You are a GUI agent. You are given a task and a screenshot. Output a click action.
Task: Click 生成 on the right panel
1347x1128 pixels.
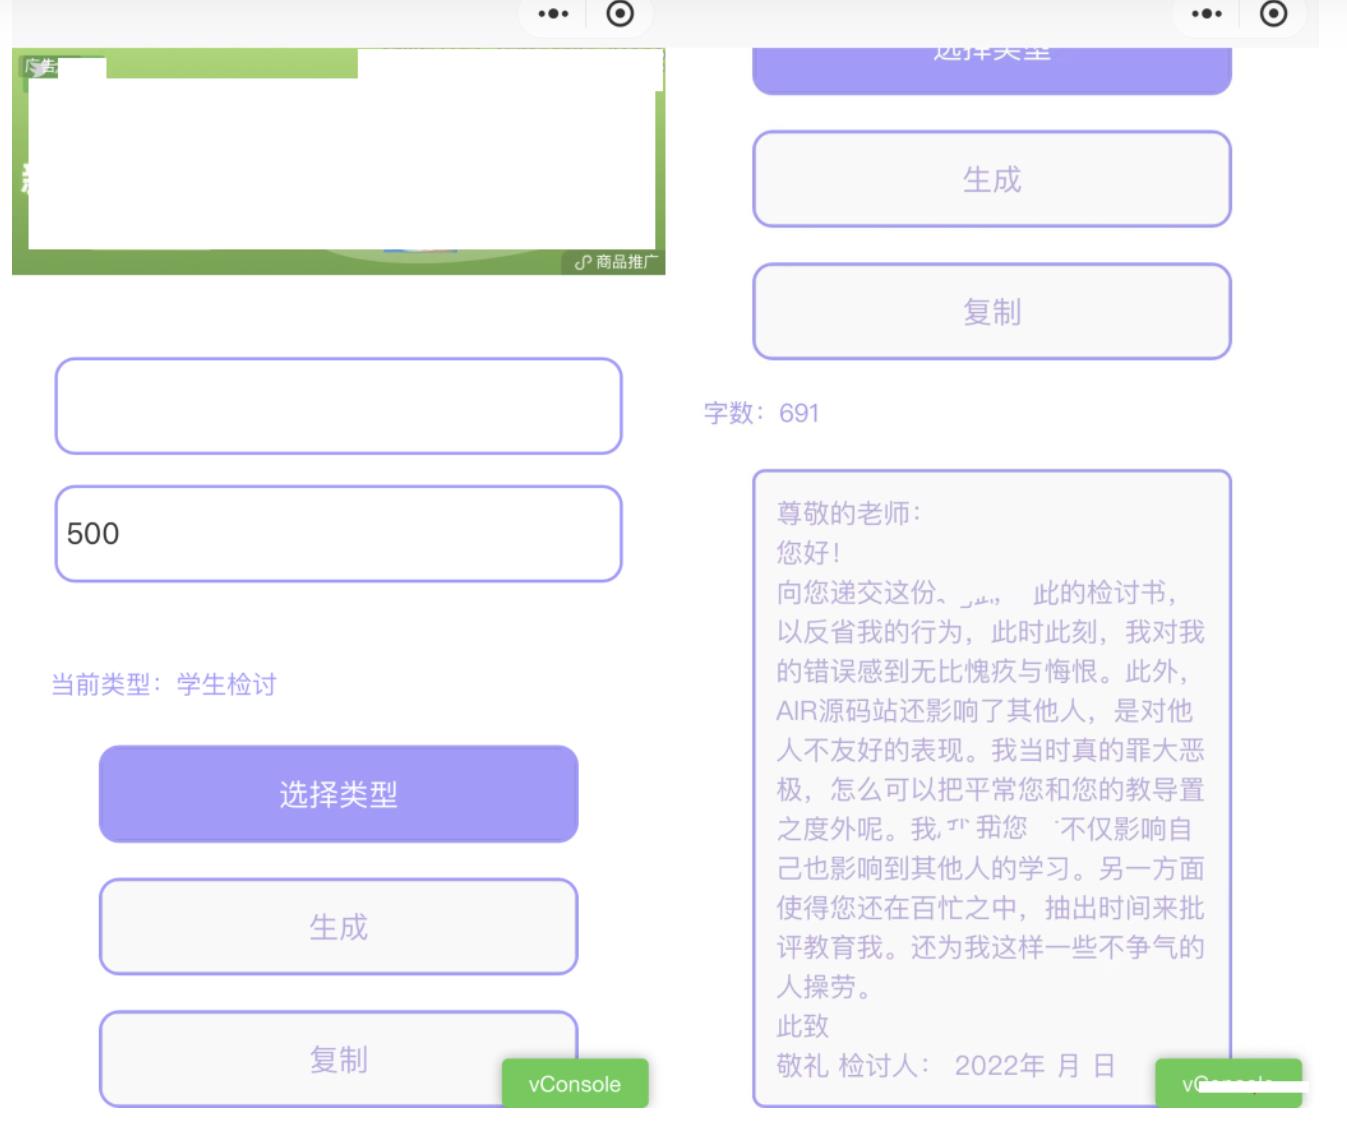pos(993,180)
